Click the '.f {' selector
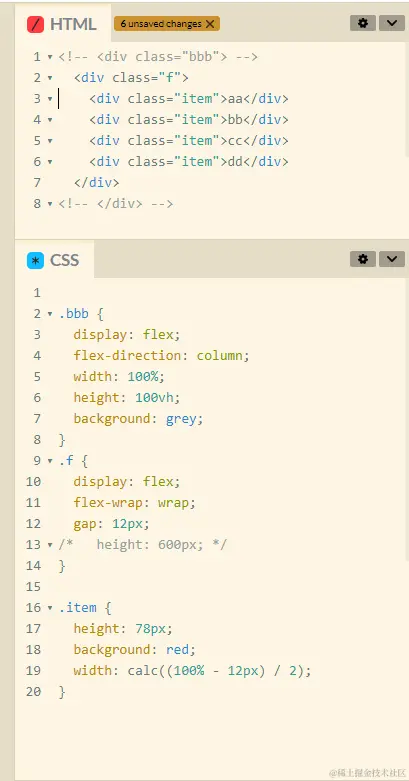The height and width of the screenshot is (781, 409). (73, 460)
